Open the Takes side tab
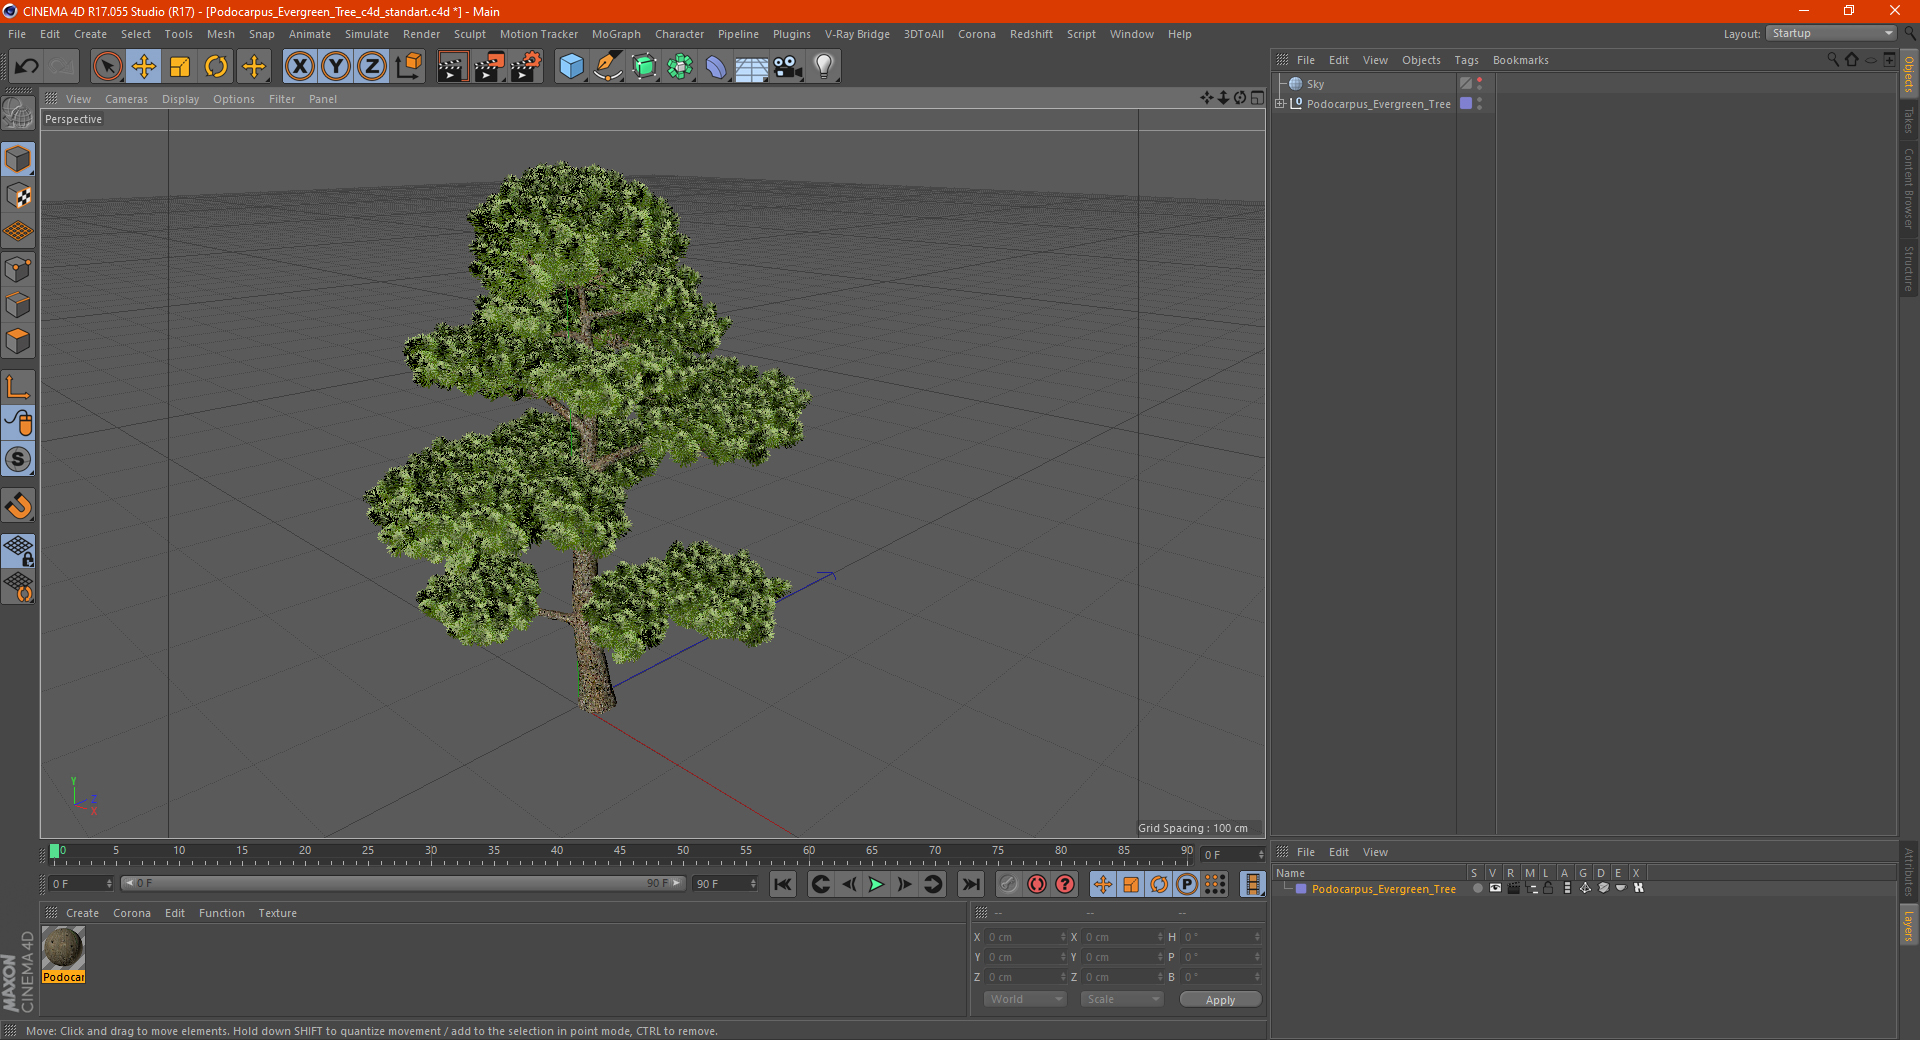 (x=1909, y=120)
